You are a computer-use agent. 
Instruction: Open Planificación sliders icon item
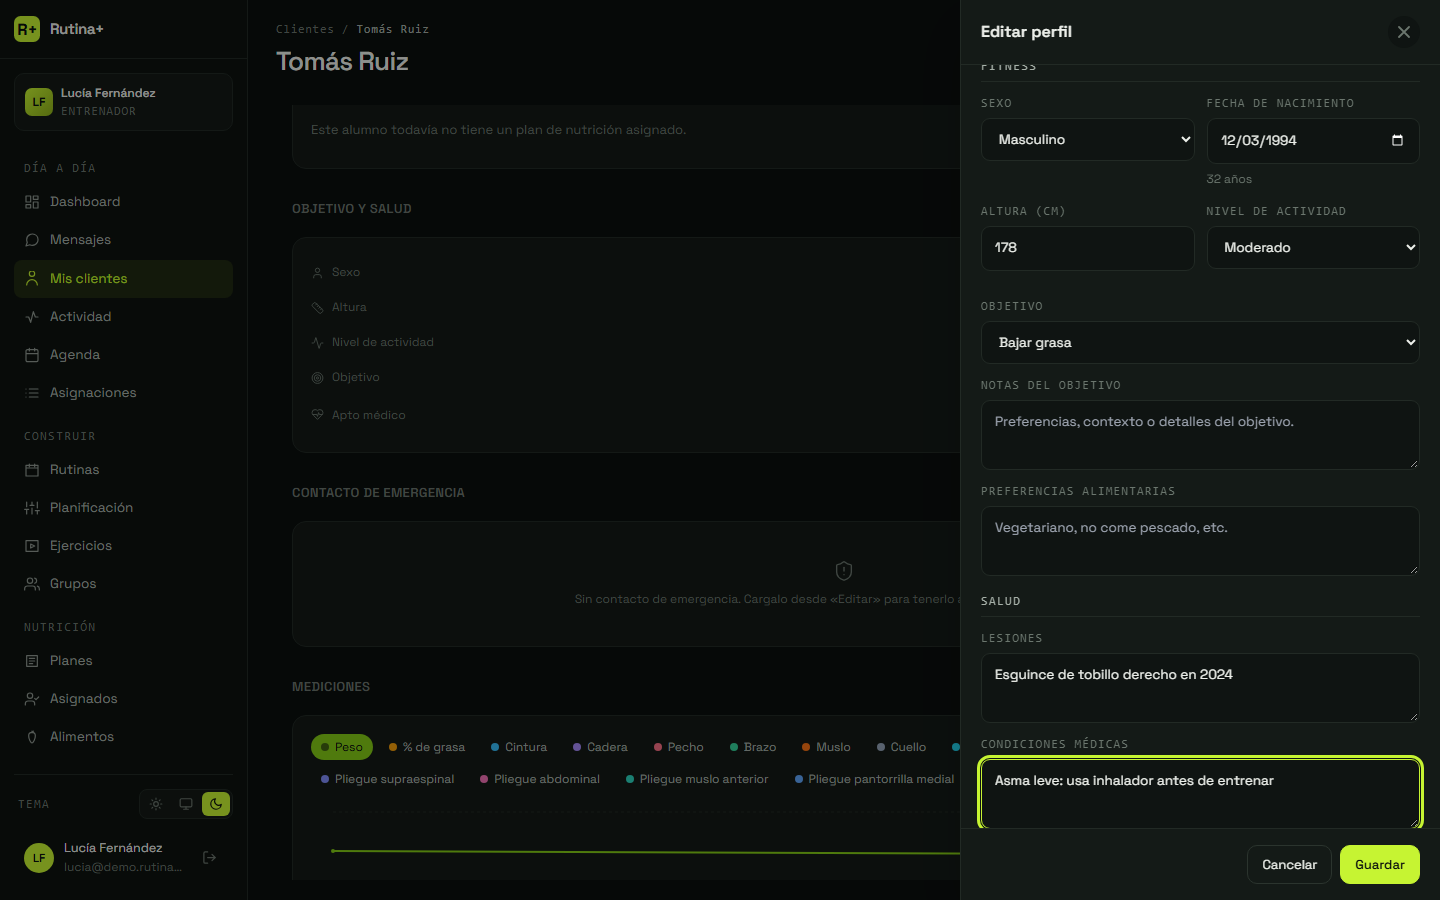123,508
